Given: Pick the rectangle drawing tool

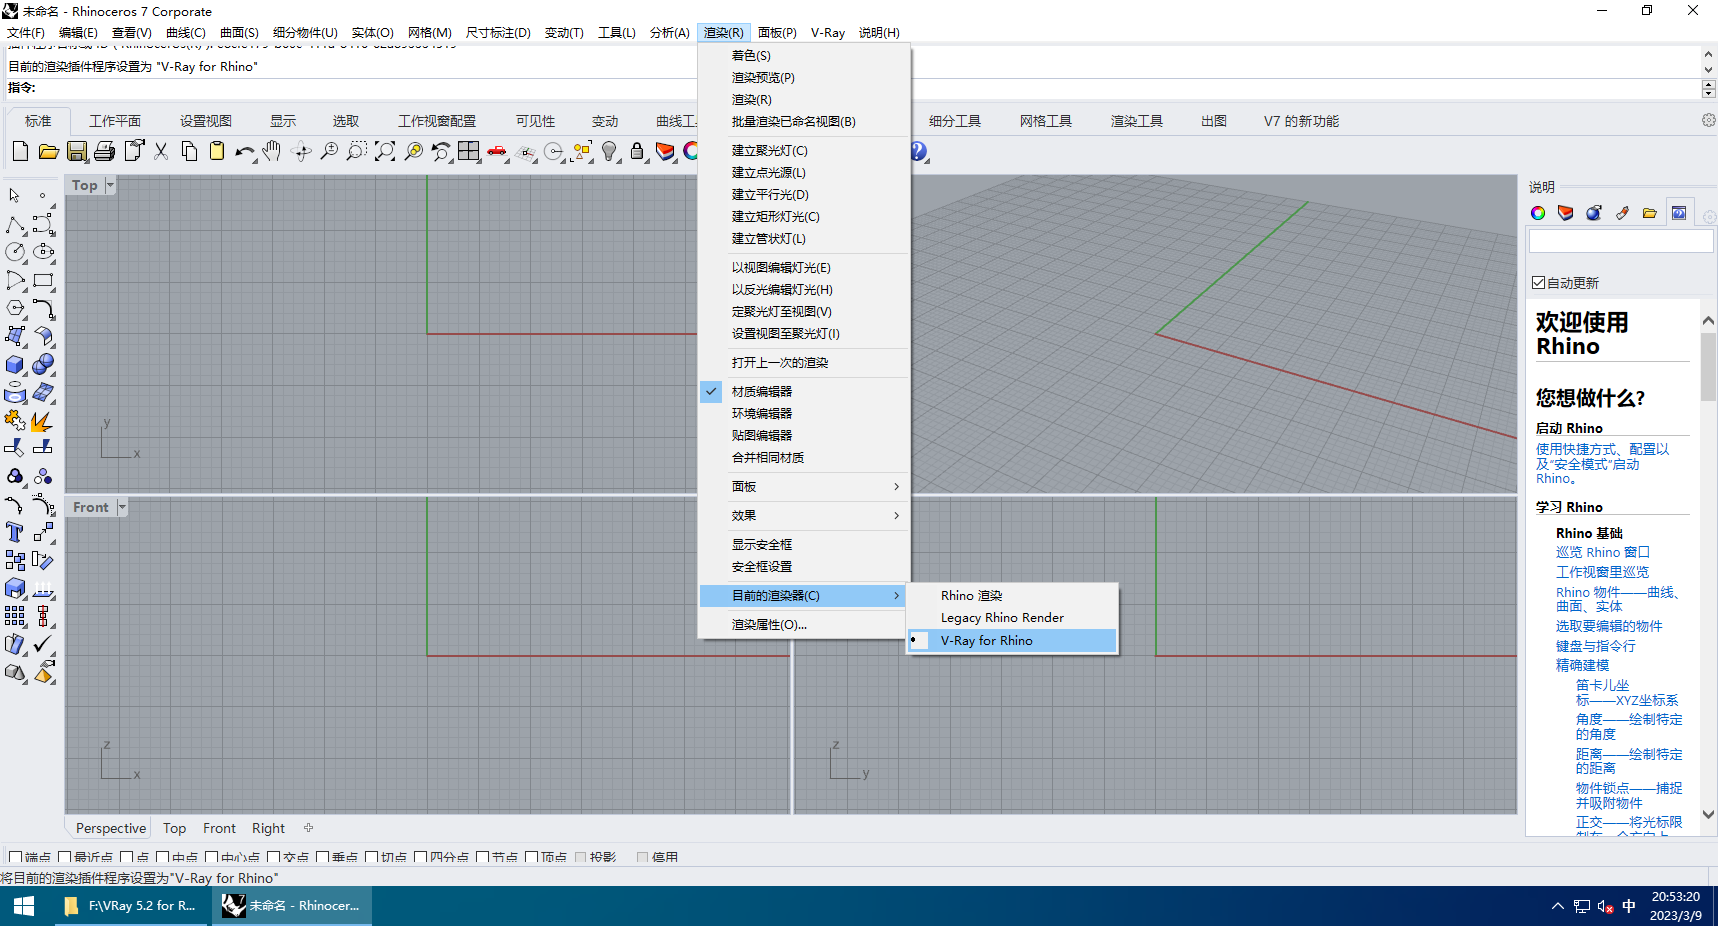Looking at the screenshot, I should pos(43,281).
